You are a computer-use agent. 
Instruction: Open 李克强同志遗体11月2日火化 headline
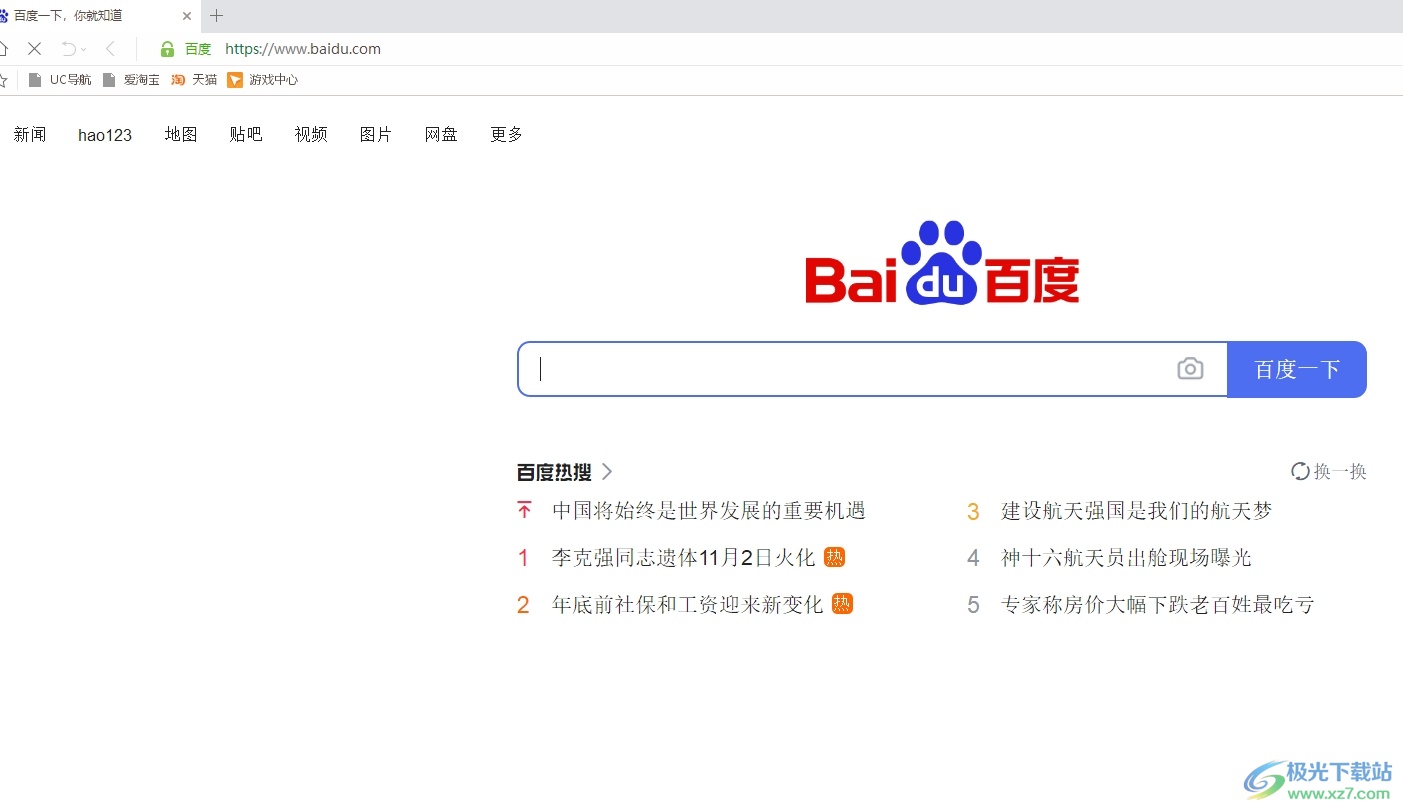684,557
